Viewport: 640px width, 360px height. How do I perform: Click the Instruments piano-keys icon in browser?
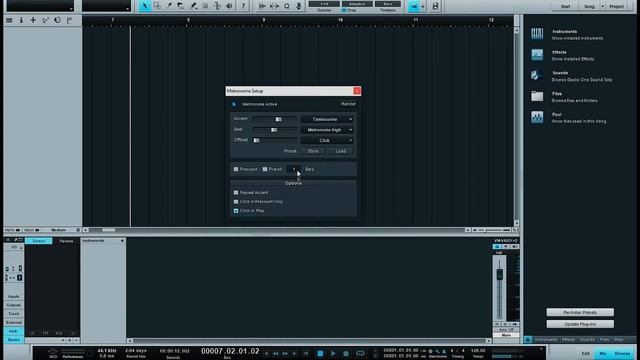537,34
